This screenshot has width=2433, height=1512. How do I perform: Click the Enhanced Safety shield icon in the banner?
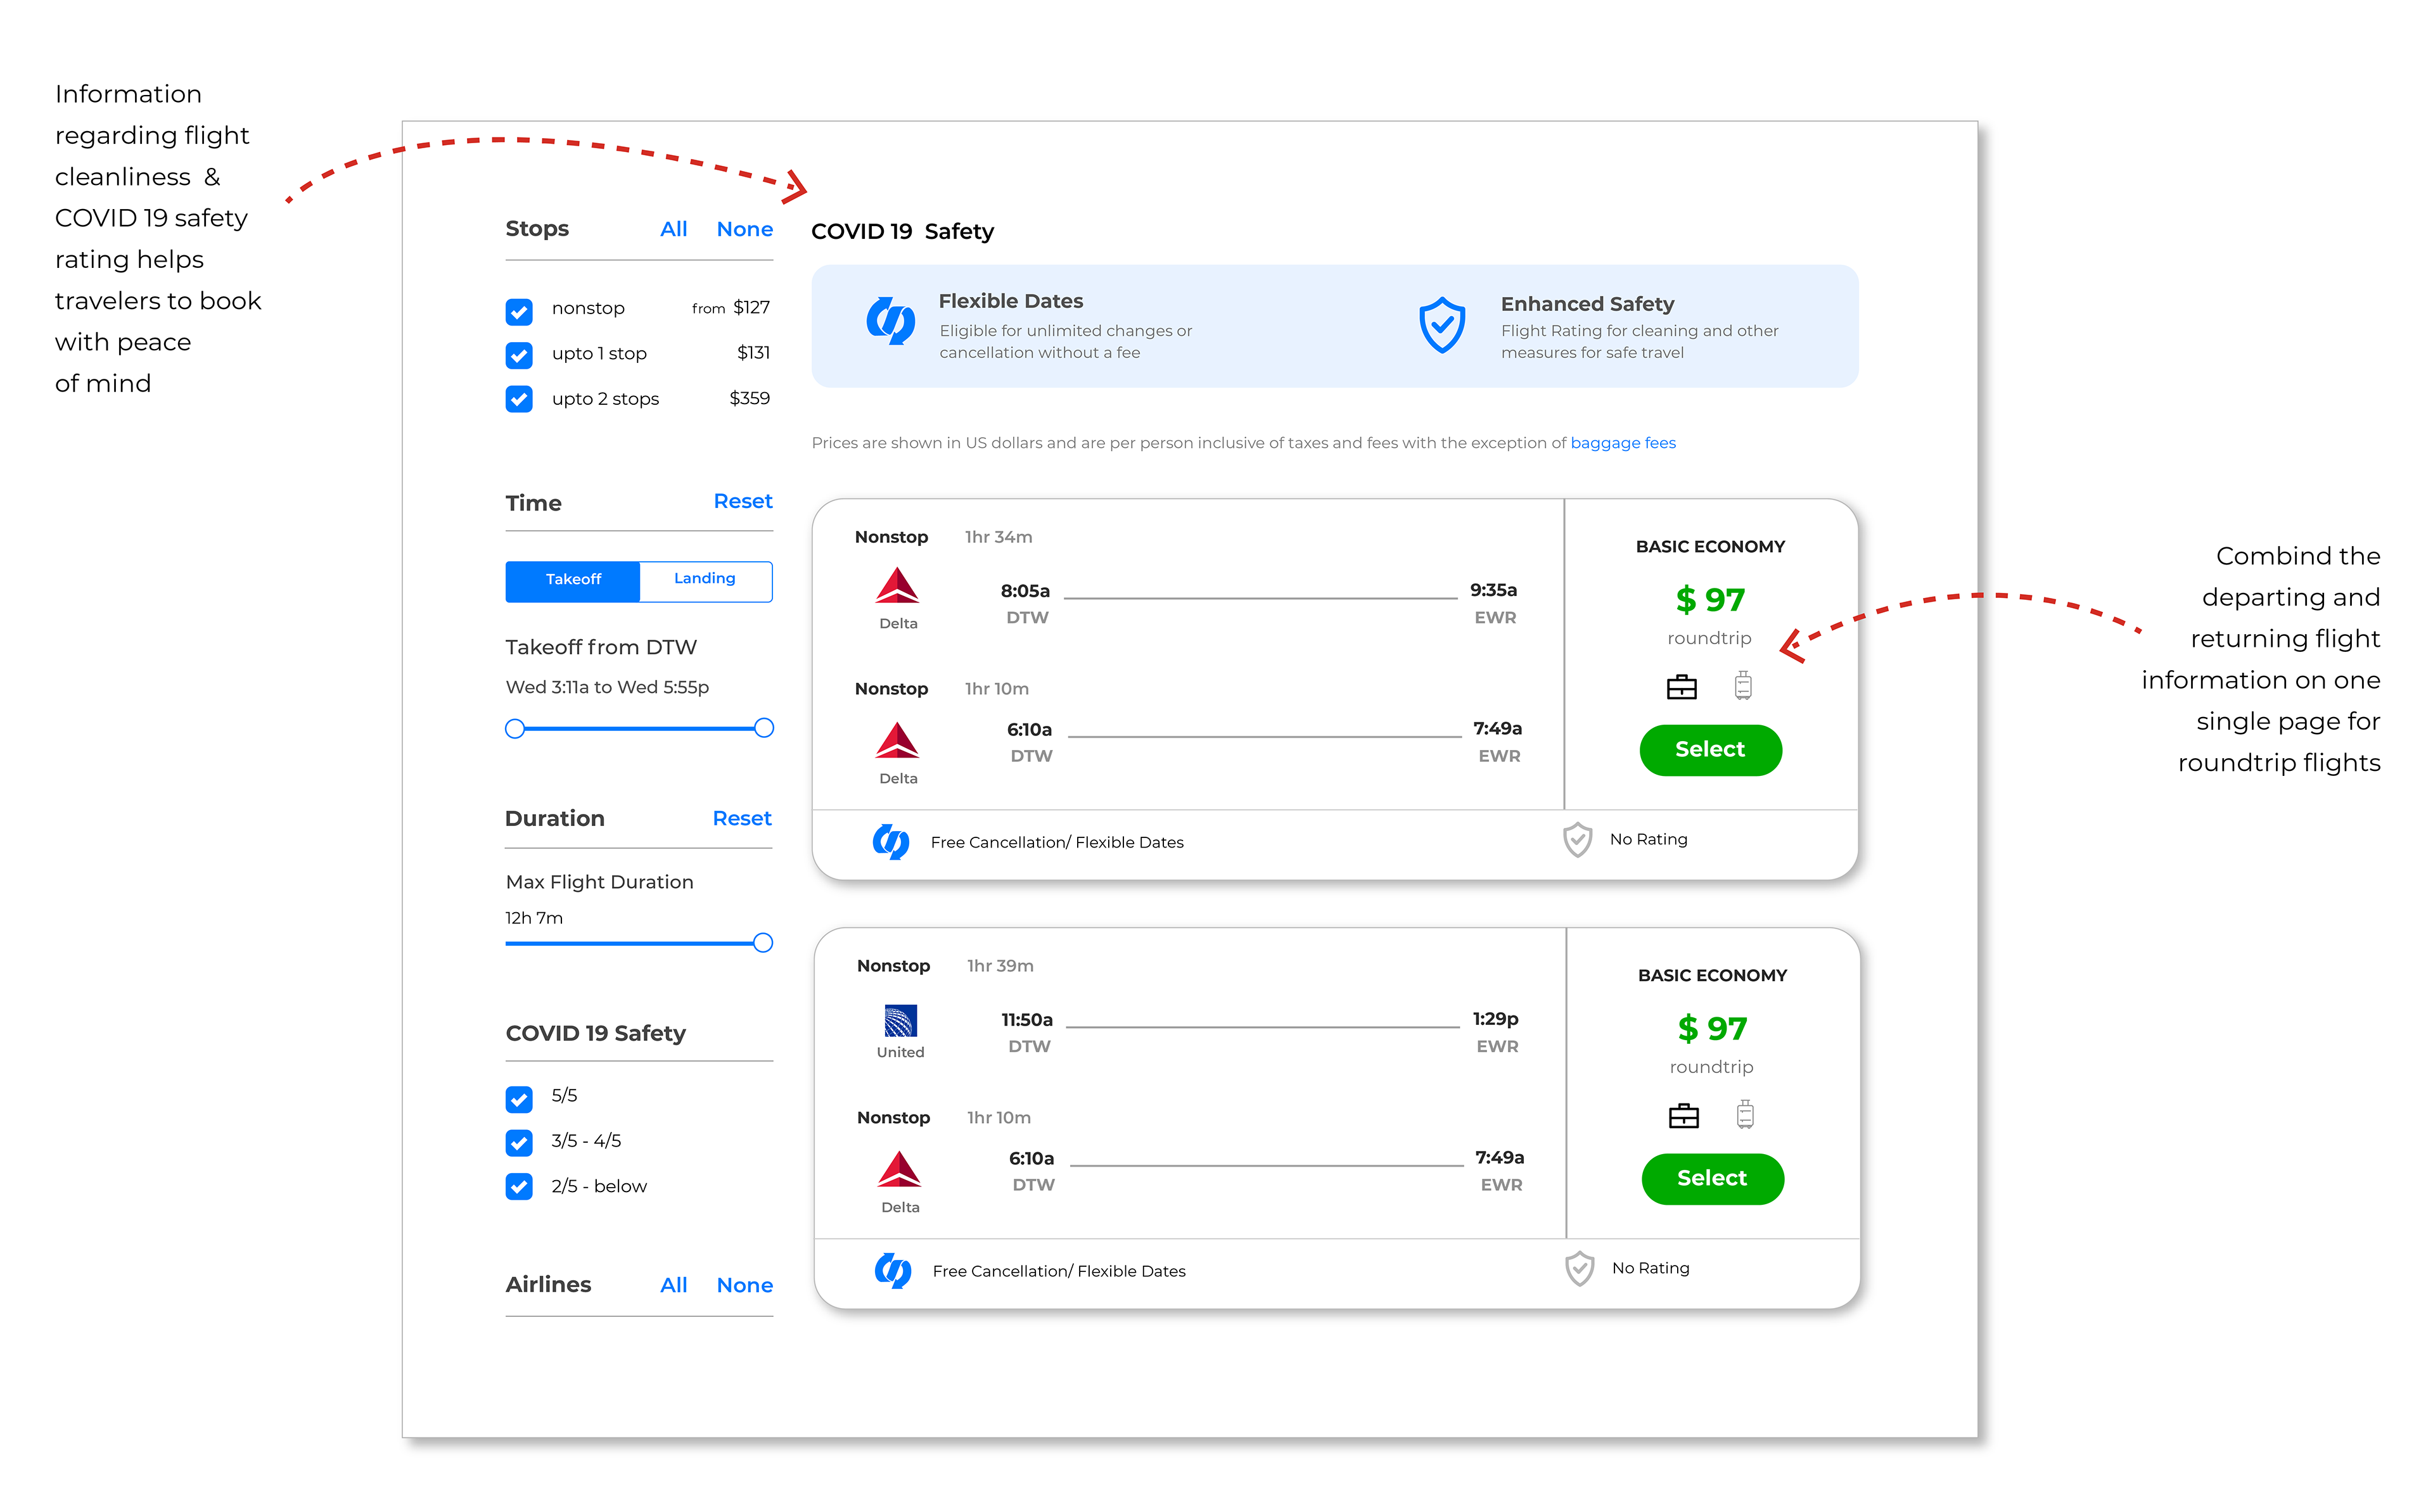point(1442,325)
